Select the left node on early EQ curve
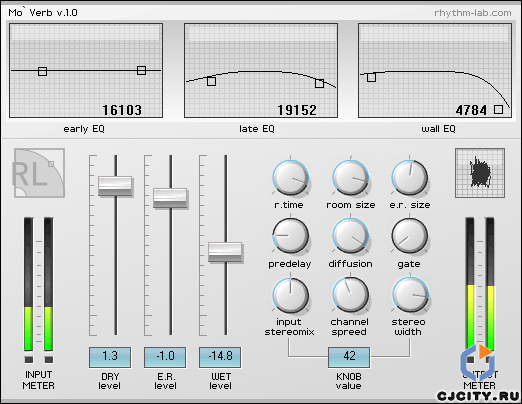The width and height of the screenshot is (522, 404). coord(42,71)
